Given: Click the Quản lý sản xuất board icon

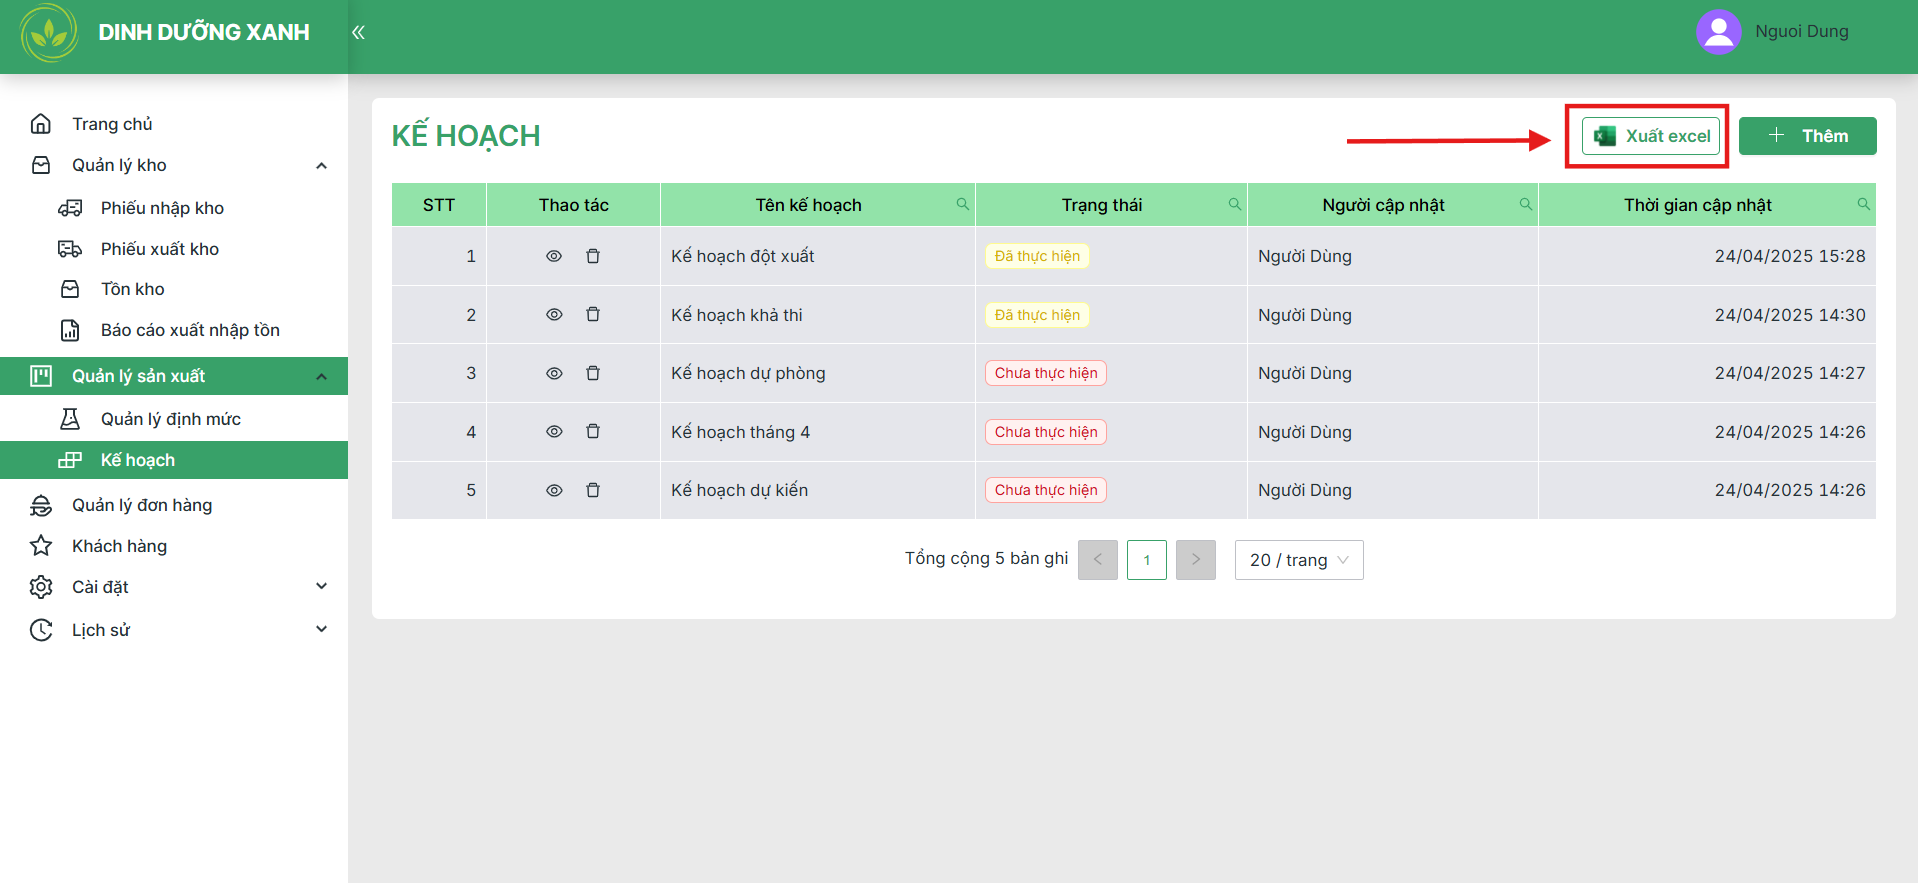Looking at the screenshot, I should (41, 376).
